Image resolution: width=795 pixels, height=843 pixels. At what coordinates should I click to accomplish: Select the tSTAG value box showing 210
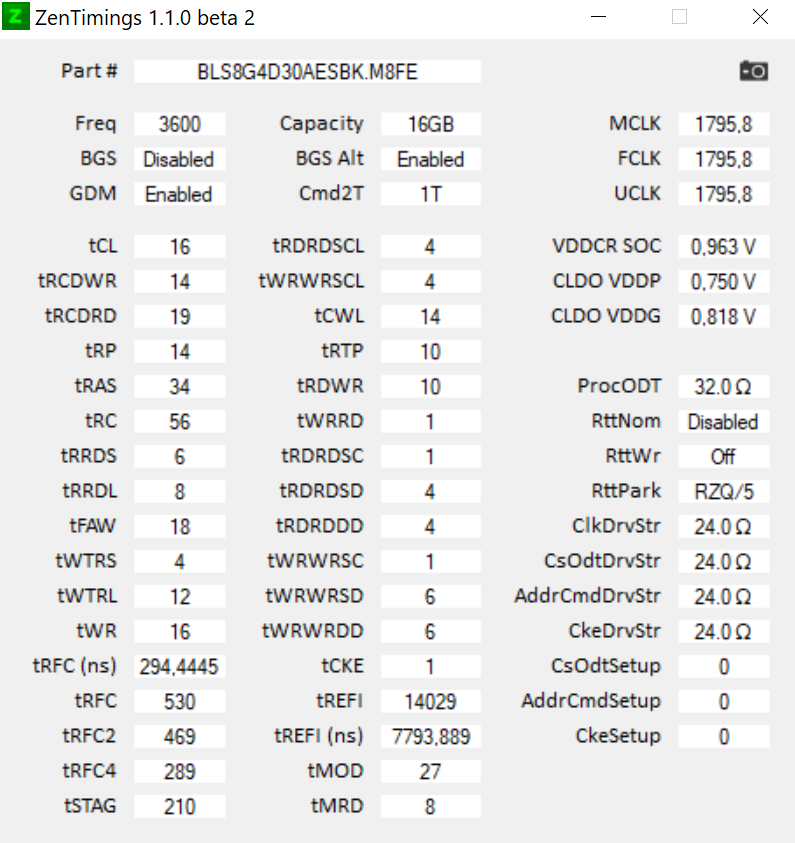point(179,806)
